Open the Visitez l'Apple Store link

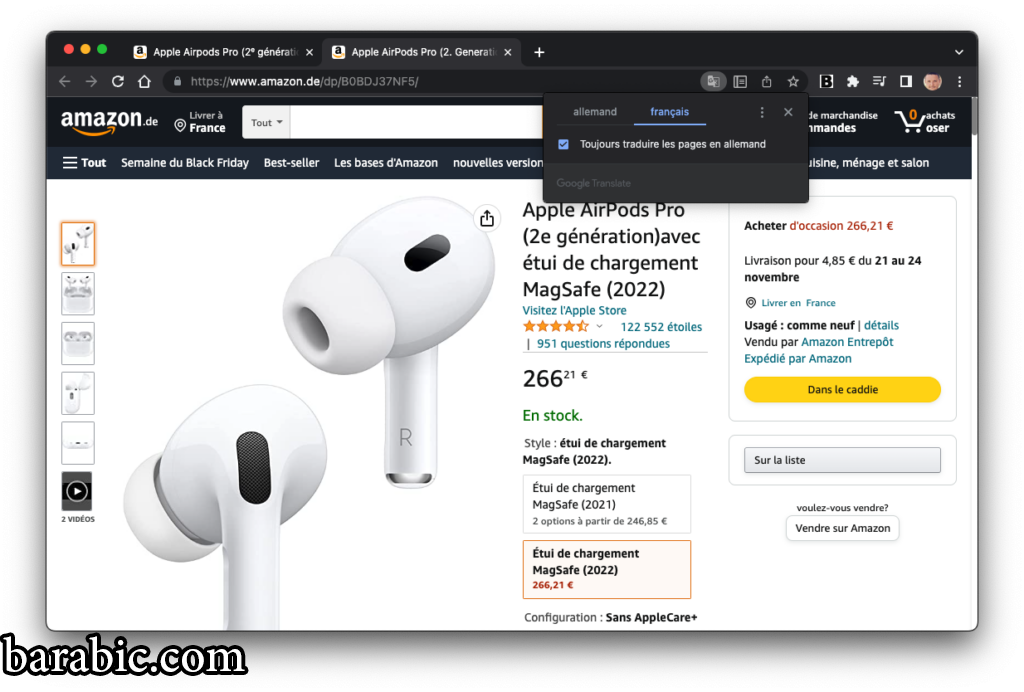click(574, 311)
